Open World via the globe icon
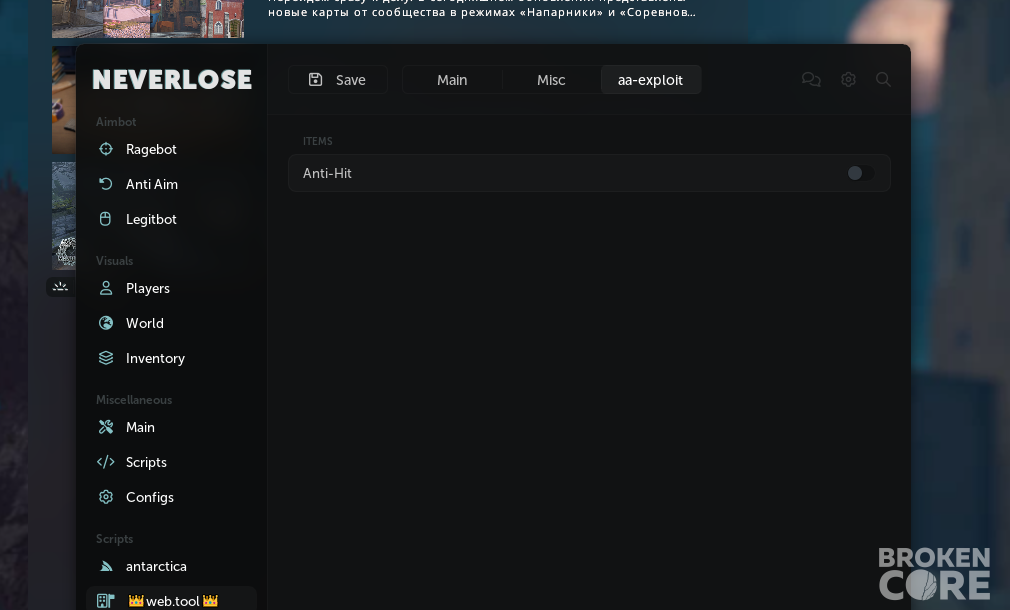The image size is (1010, 610). tap(106, 323)
